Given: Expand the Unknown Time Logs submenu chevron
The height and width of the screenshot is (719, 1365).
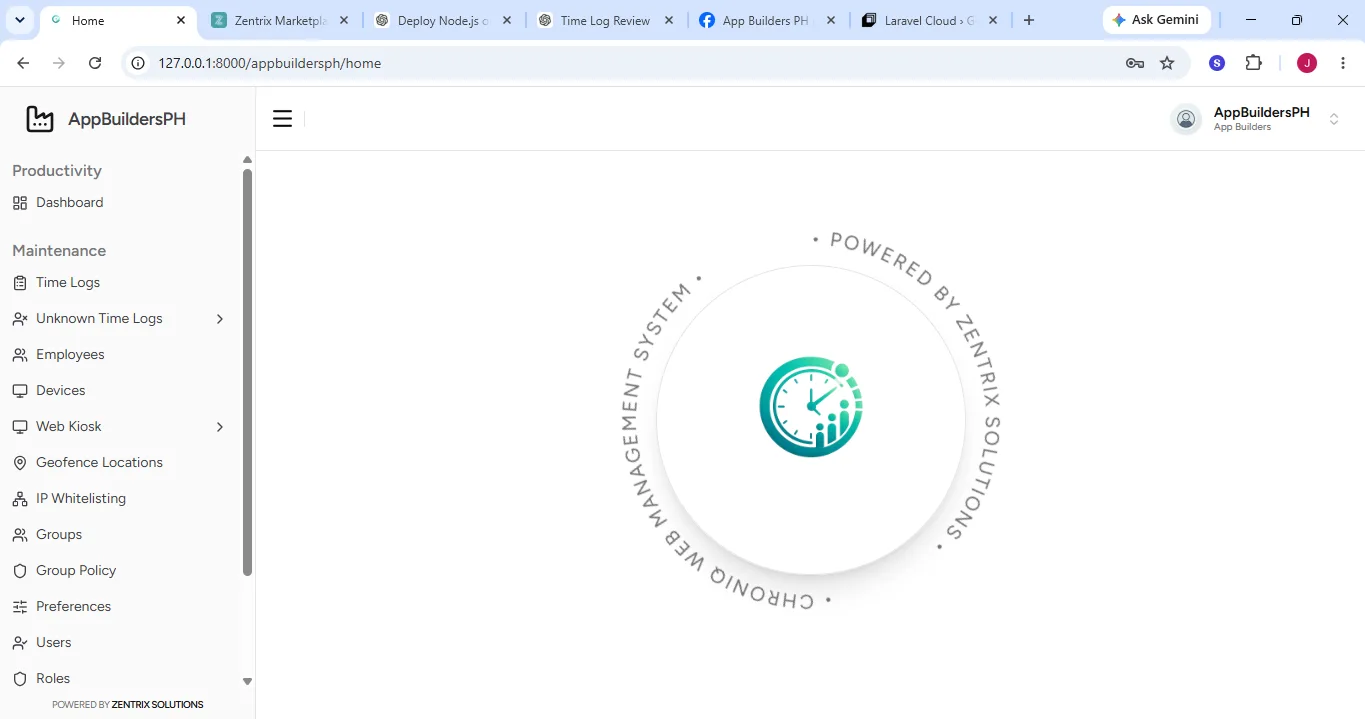Looking at the screenshot, I should pos(220,319).
